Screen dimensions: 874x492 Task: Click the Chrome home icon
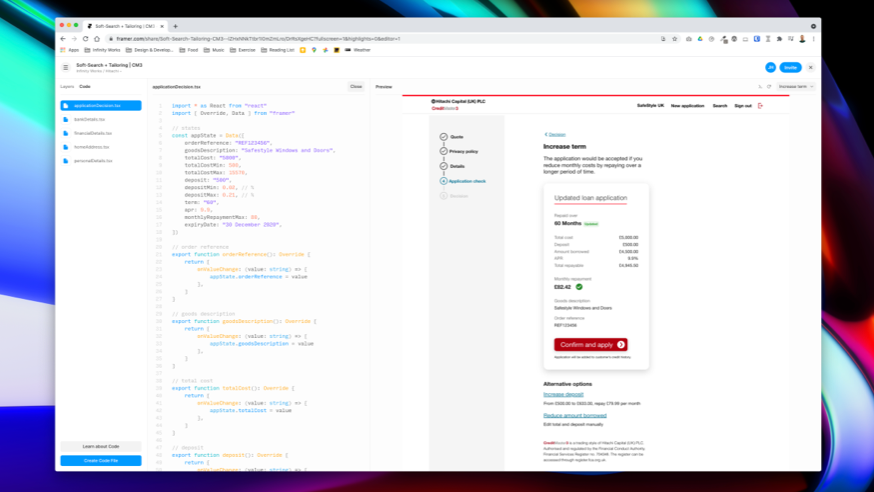(x=96, y=39)
